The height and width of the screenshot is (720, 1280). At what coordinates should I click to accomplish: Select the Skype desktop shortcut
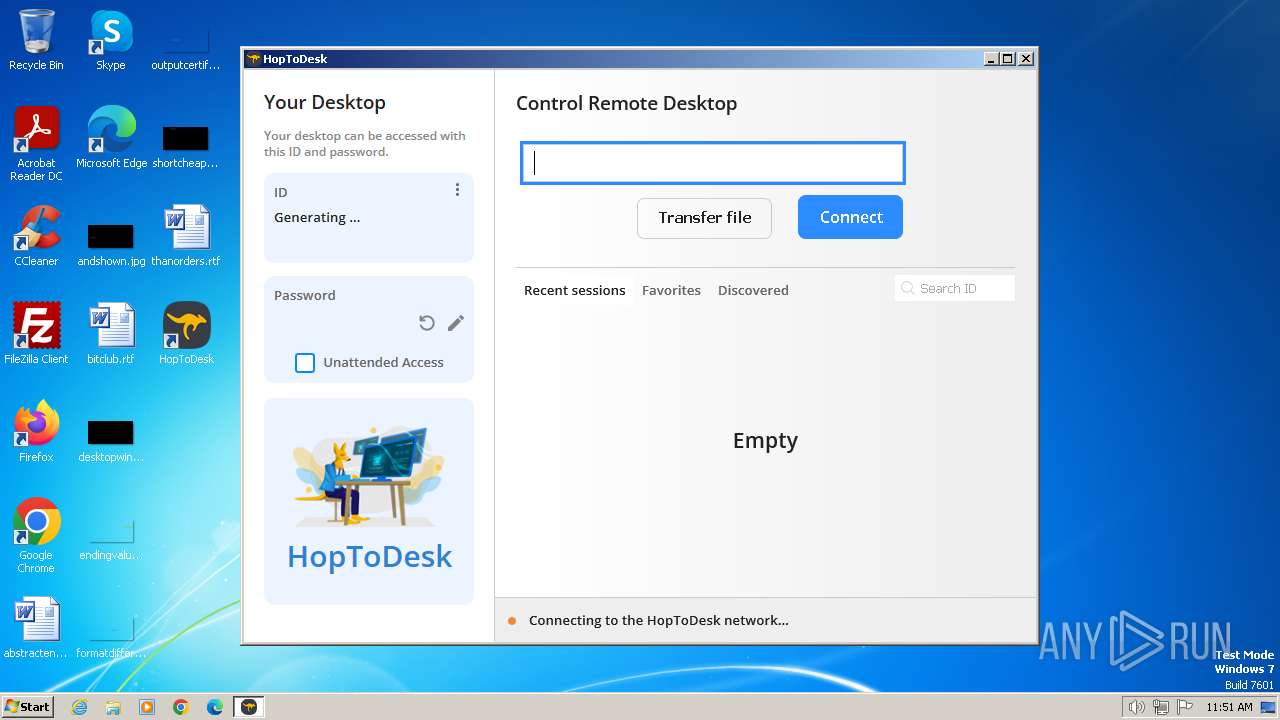(x=111, y=40)
